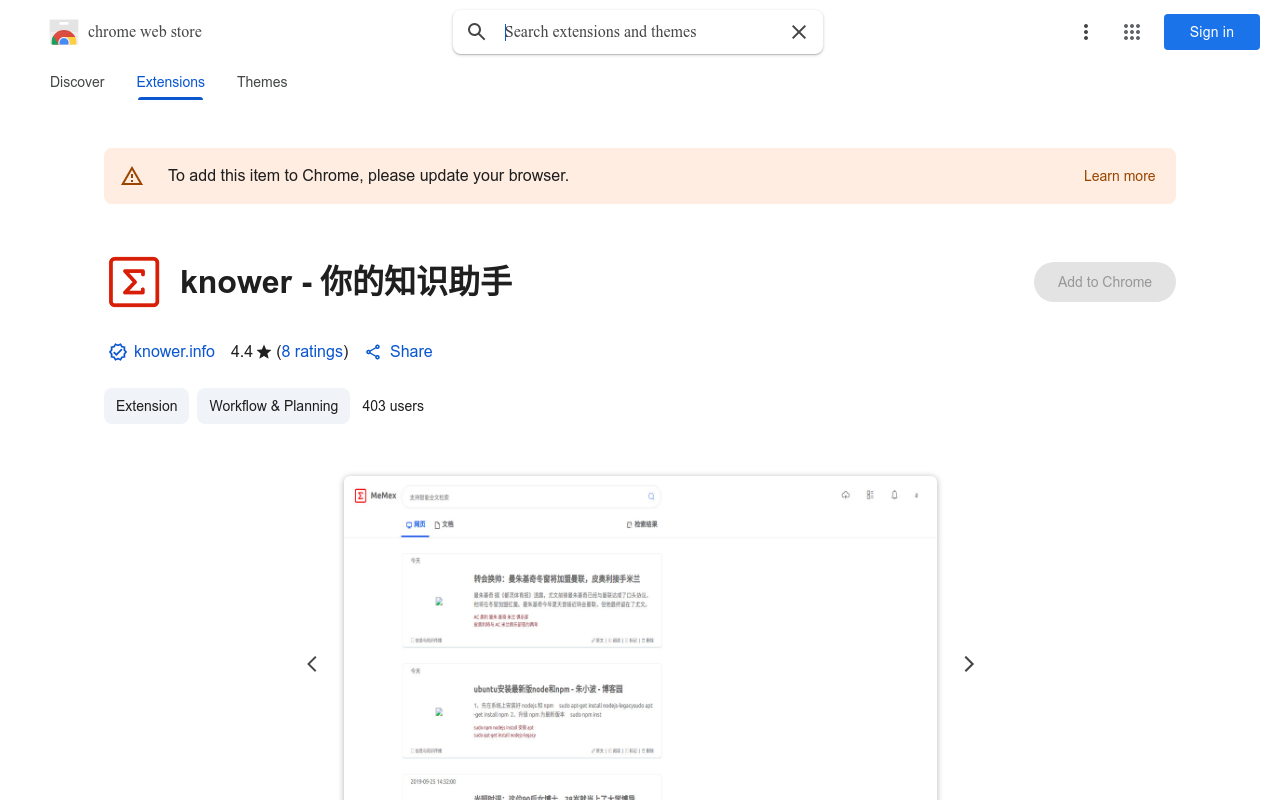Screen dimensions: 1280x800
Task: Click the Share icon
Action: click(373, 352)
